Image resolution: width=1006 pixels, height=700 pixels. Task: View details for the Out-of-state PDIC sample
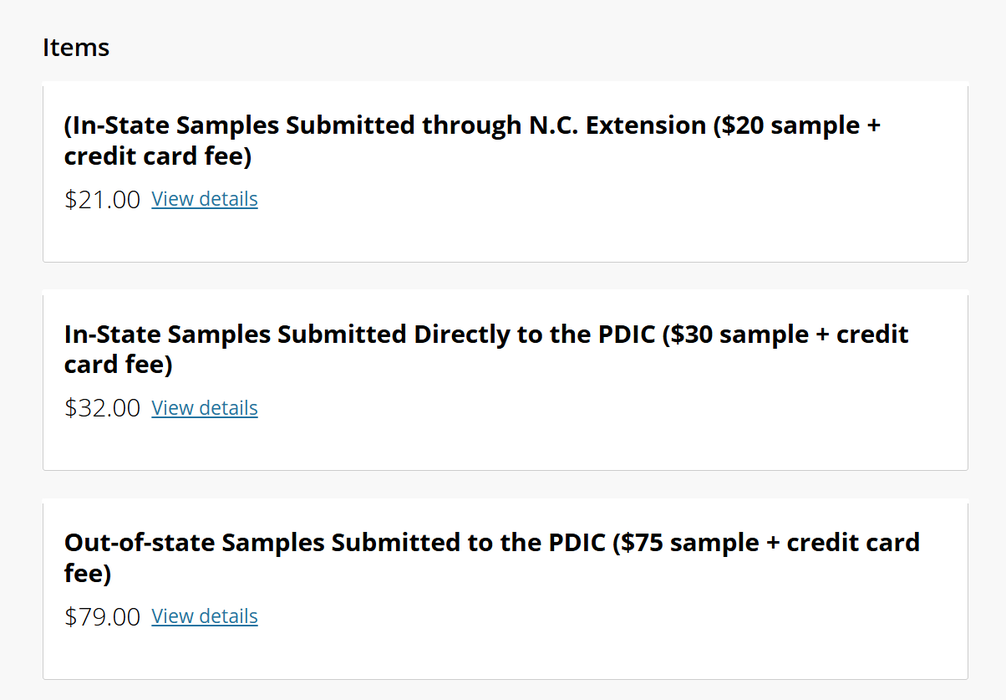(204, 616)
